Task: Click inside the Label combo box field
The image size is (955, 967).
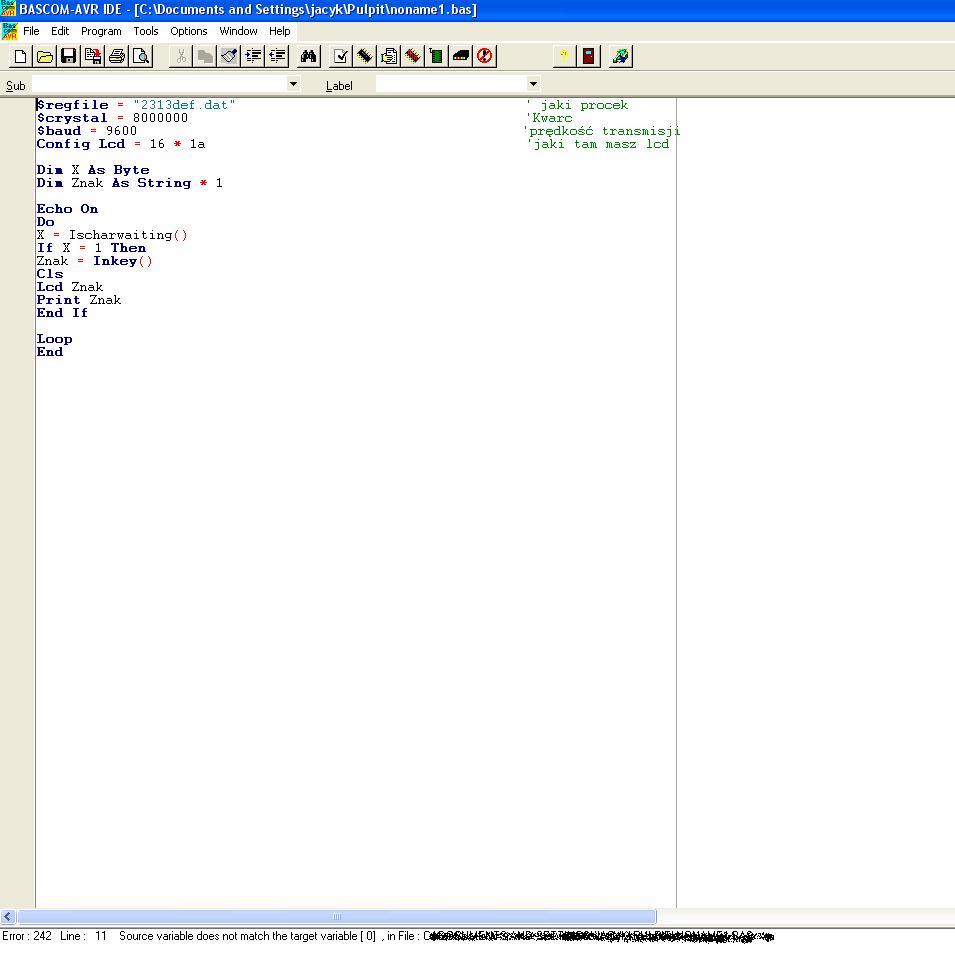Action: pyautogui.click(x=451, y=84)
